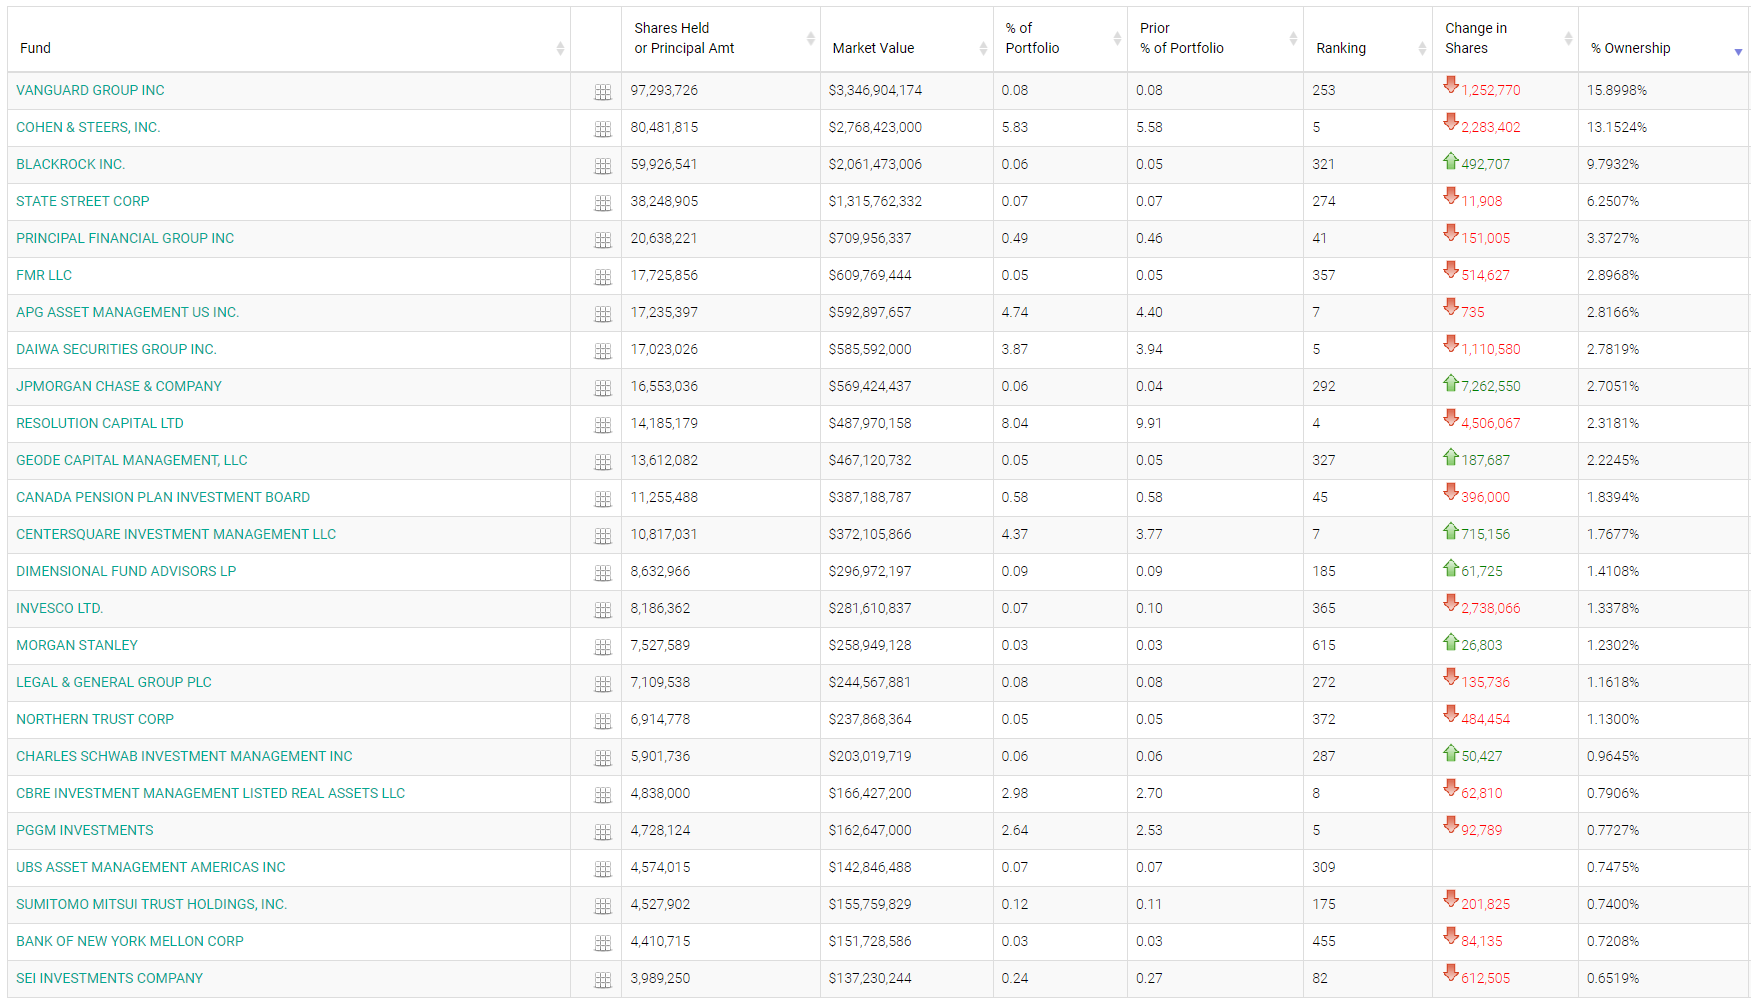Open PGGM INVESTMENTS fund link
This screenshot has width=1751, height=1002.
pyautogui.click(x=85, y=830)
